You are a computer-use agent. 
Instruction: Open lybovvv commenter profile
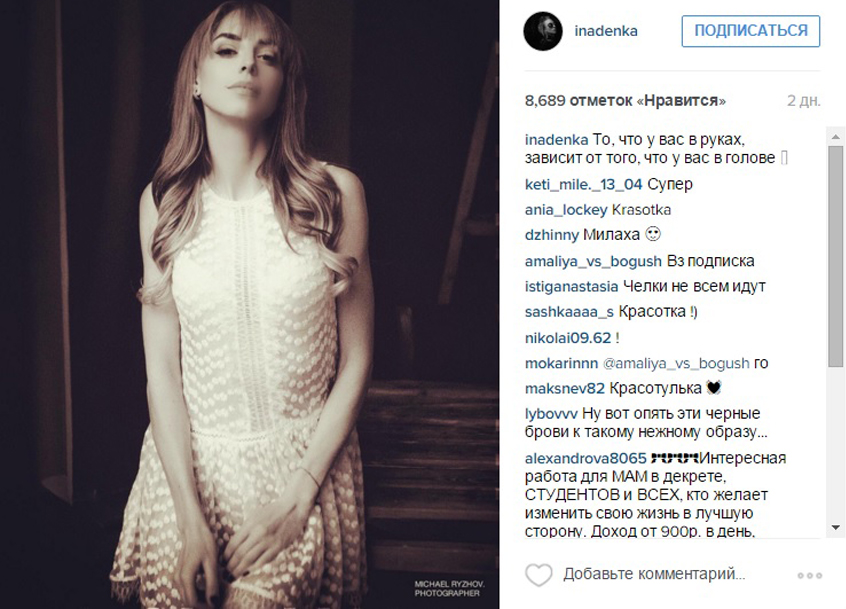click(x=551, y=414)
